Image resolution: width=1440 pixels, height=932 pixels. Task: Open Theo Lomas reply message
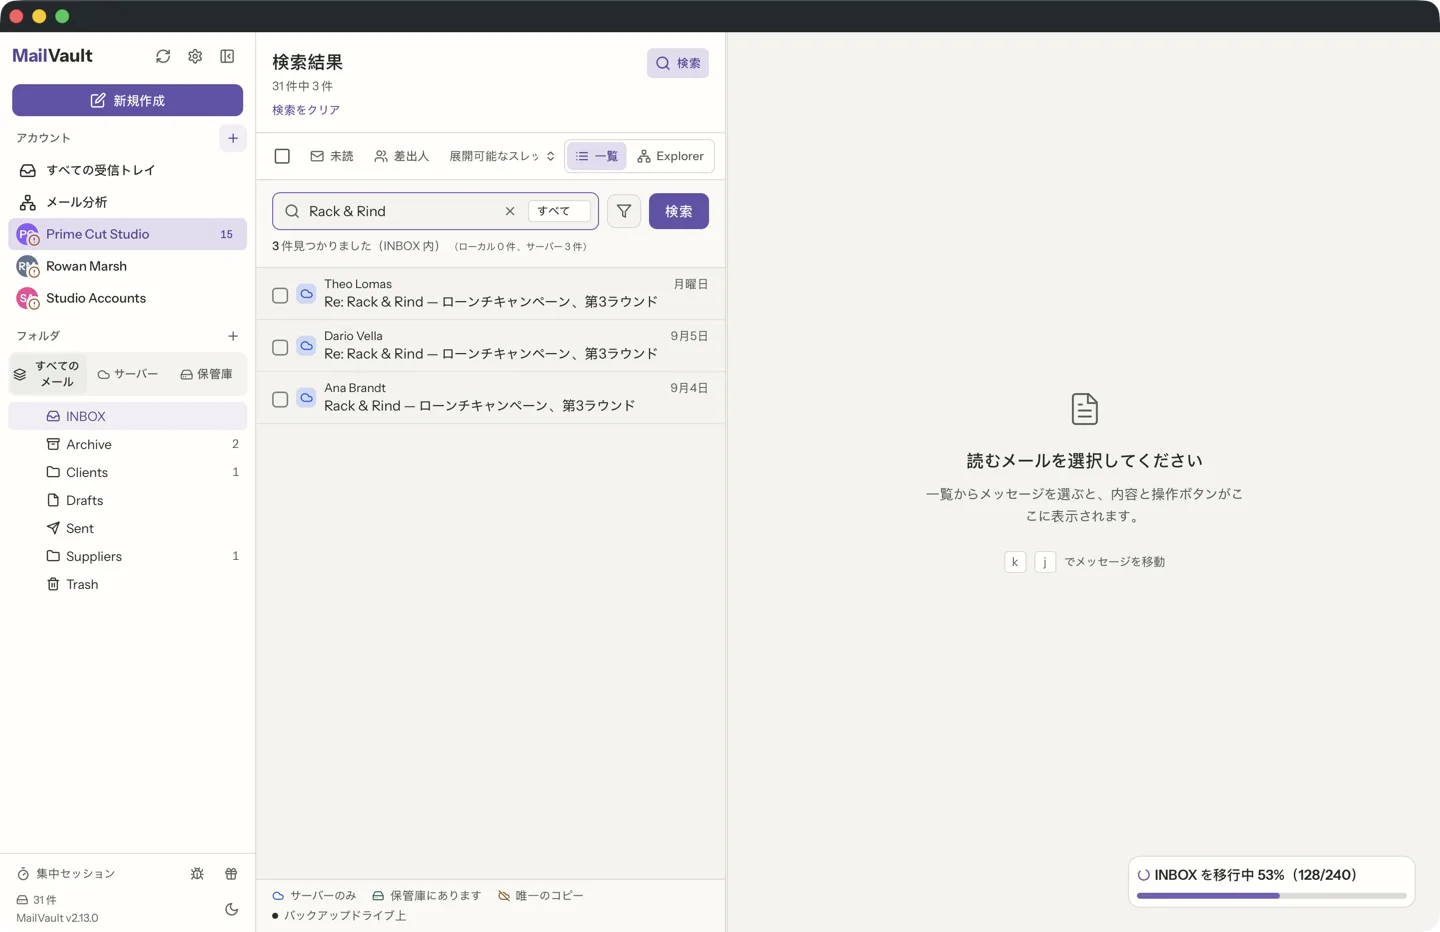pos(491,293)
